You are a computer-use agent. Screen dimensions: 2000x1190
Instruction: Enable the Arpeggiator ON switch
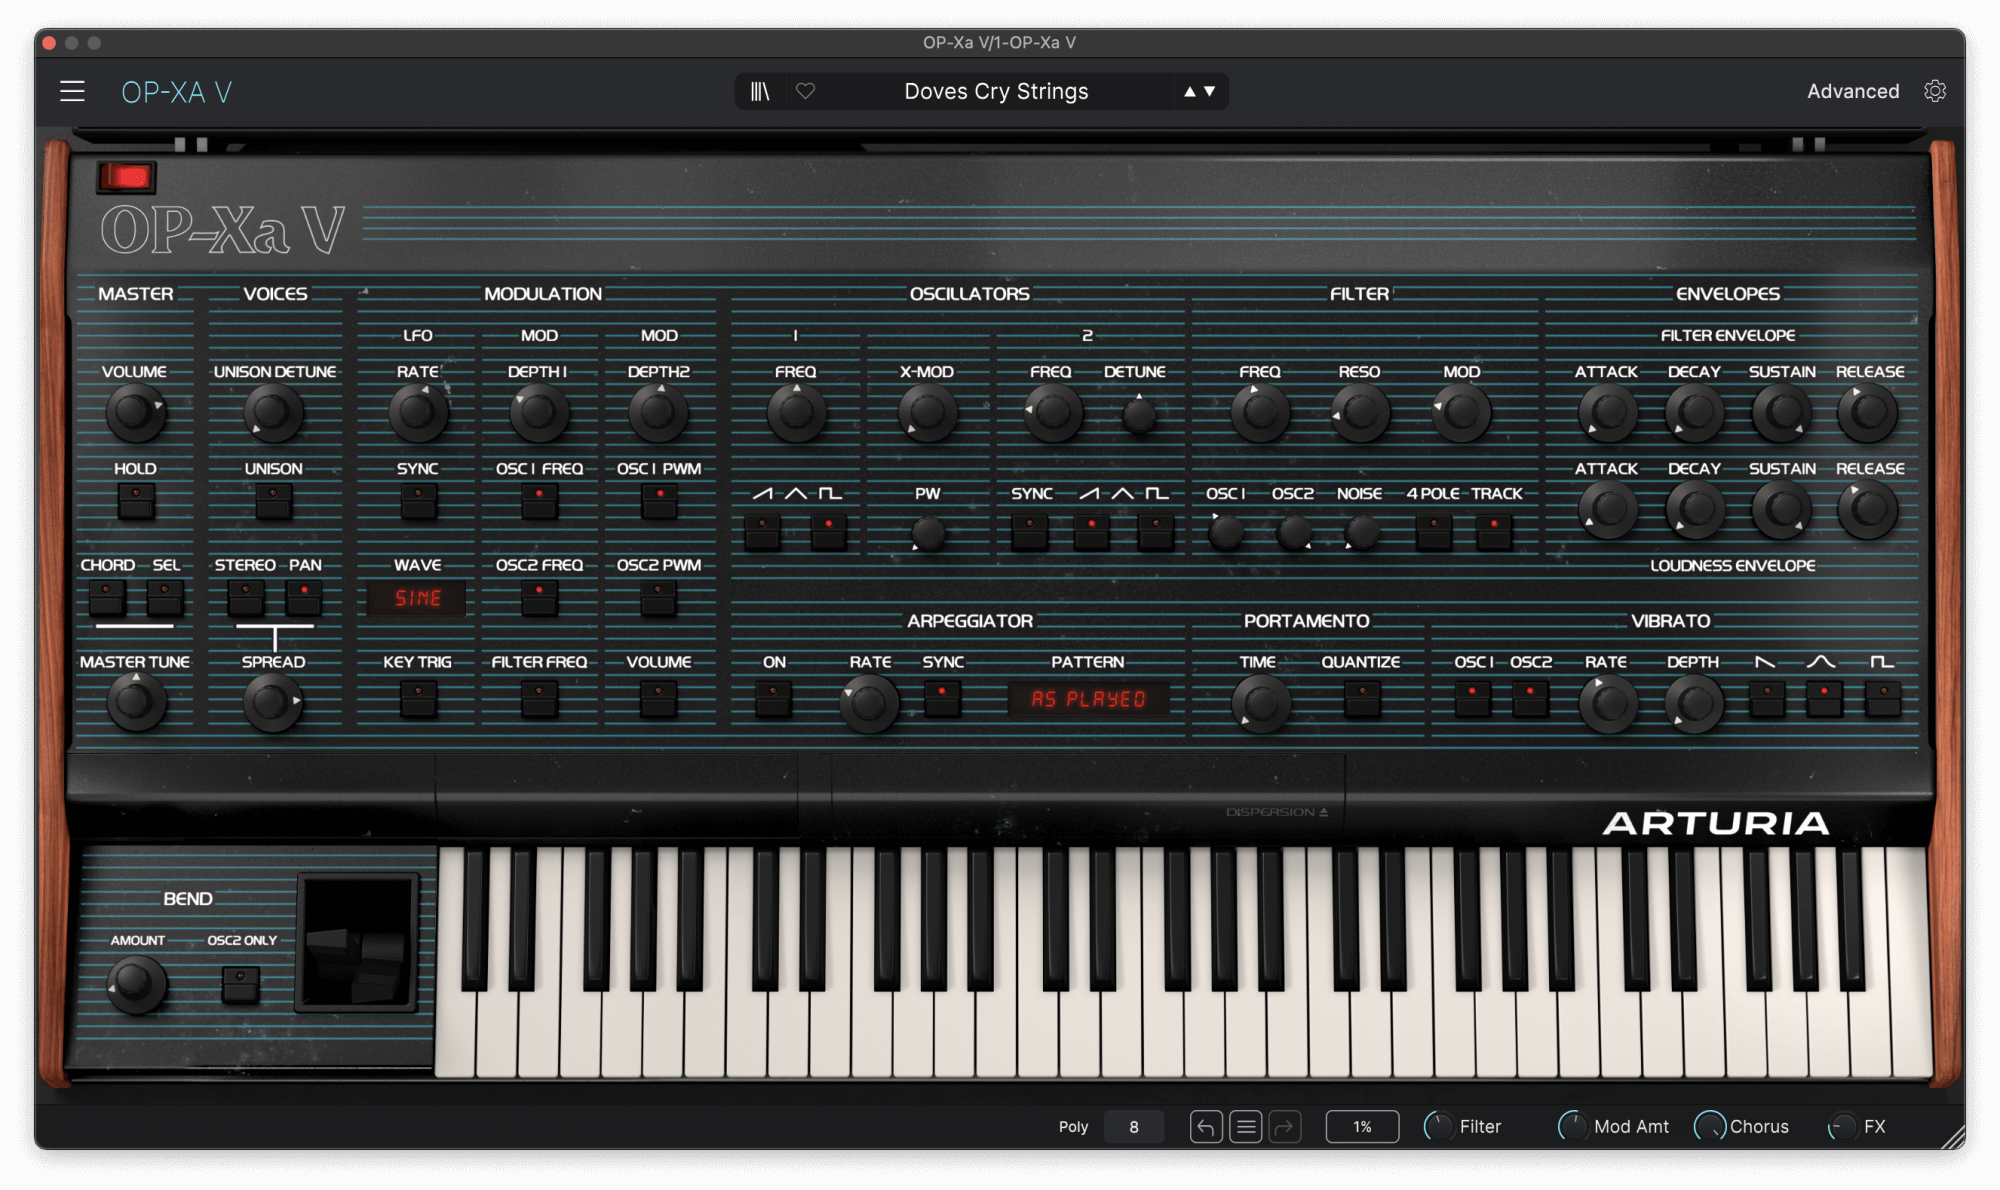tap(773, 697)
